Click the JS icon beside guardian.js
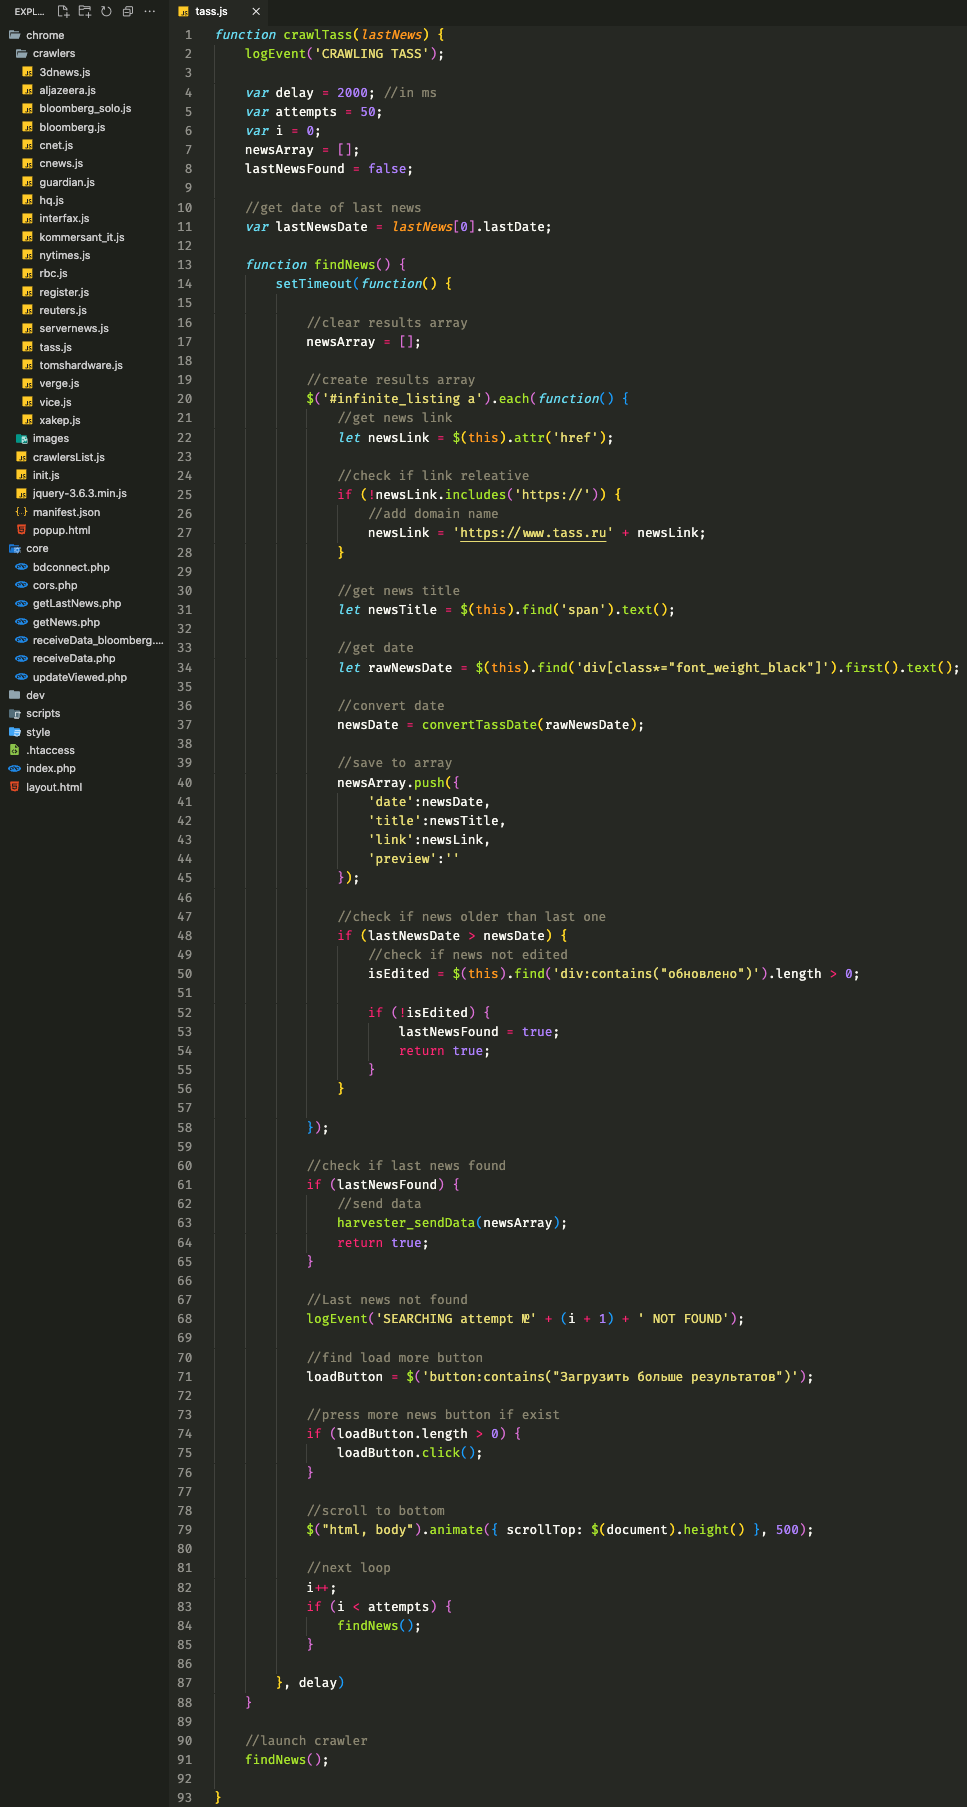 28,182
